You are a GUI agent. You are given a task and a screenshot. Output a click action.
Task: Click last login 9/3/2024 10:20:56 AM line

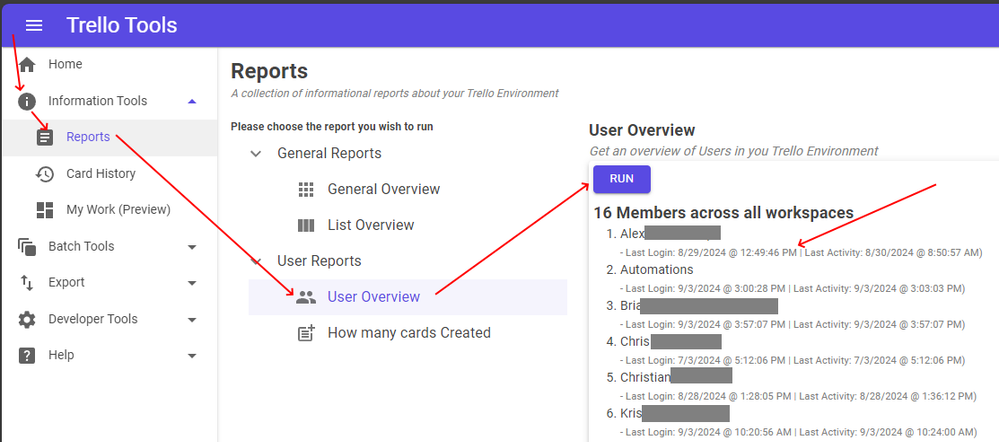798,432
